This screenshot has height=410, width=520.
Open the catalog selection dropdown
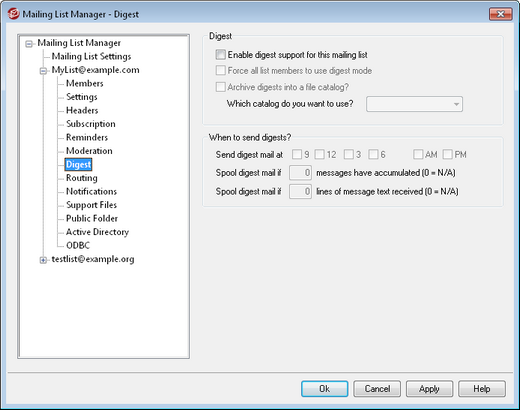coord(414,104)
